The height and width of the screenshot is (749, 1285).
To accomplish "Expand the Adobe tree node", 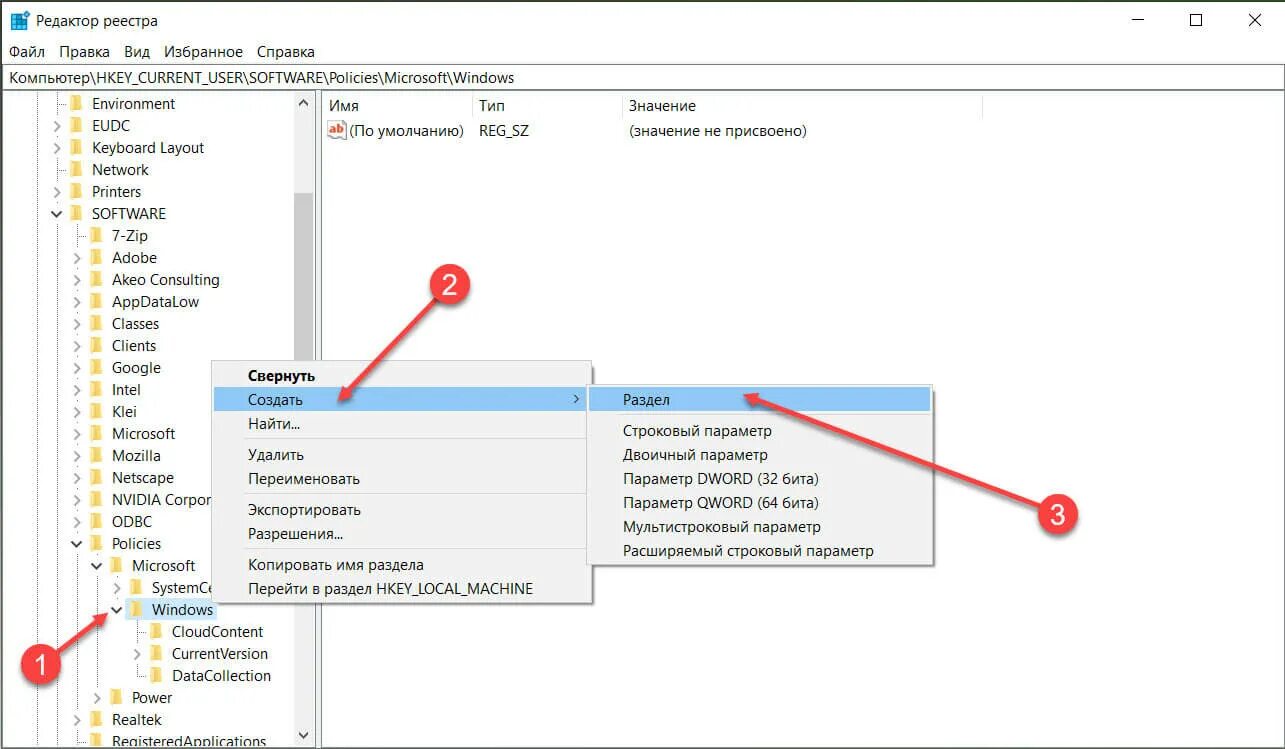I will pos(77,258).
